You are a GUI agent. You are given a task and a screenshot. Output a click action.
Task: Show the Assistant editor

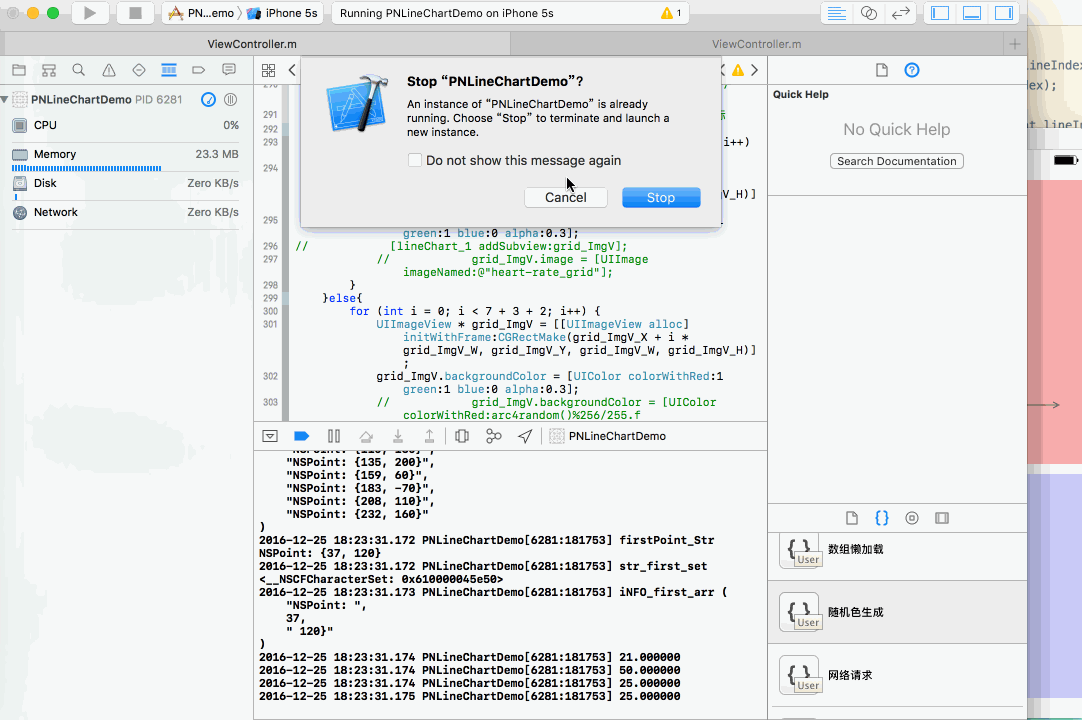(869, 13)
